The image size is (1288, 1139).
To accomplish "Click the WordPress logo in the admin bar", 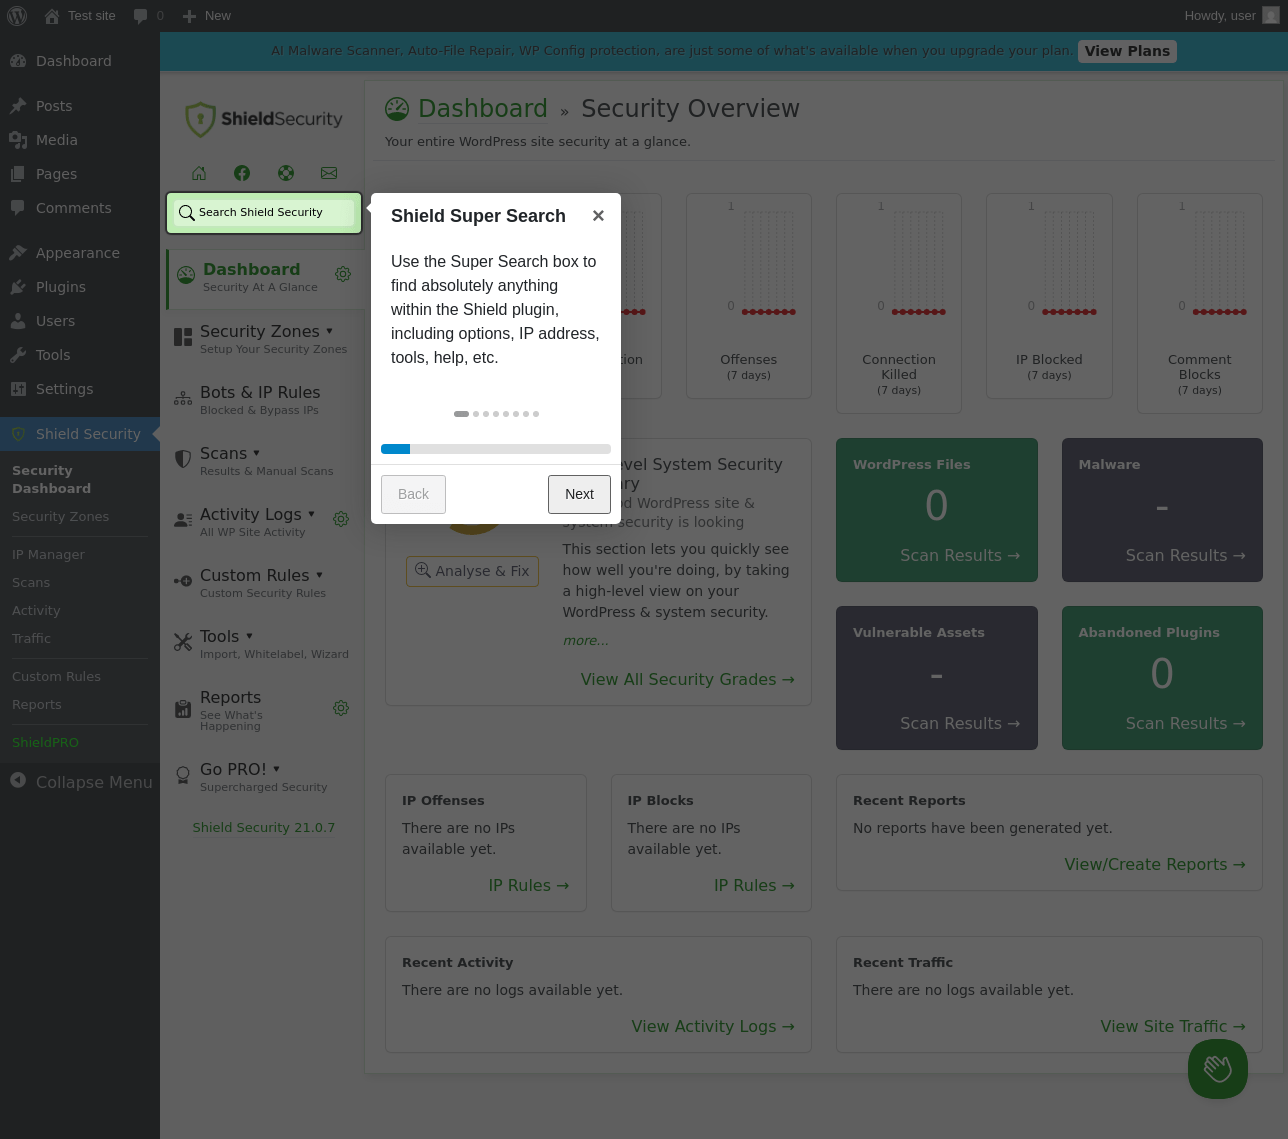I will point(17,16).
